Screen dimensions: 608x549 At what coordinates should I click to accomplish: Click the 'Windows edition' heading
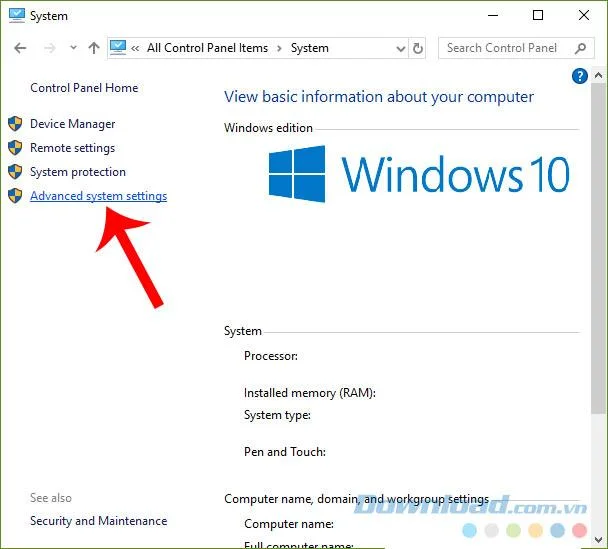click(268, 128)
